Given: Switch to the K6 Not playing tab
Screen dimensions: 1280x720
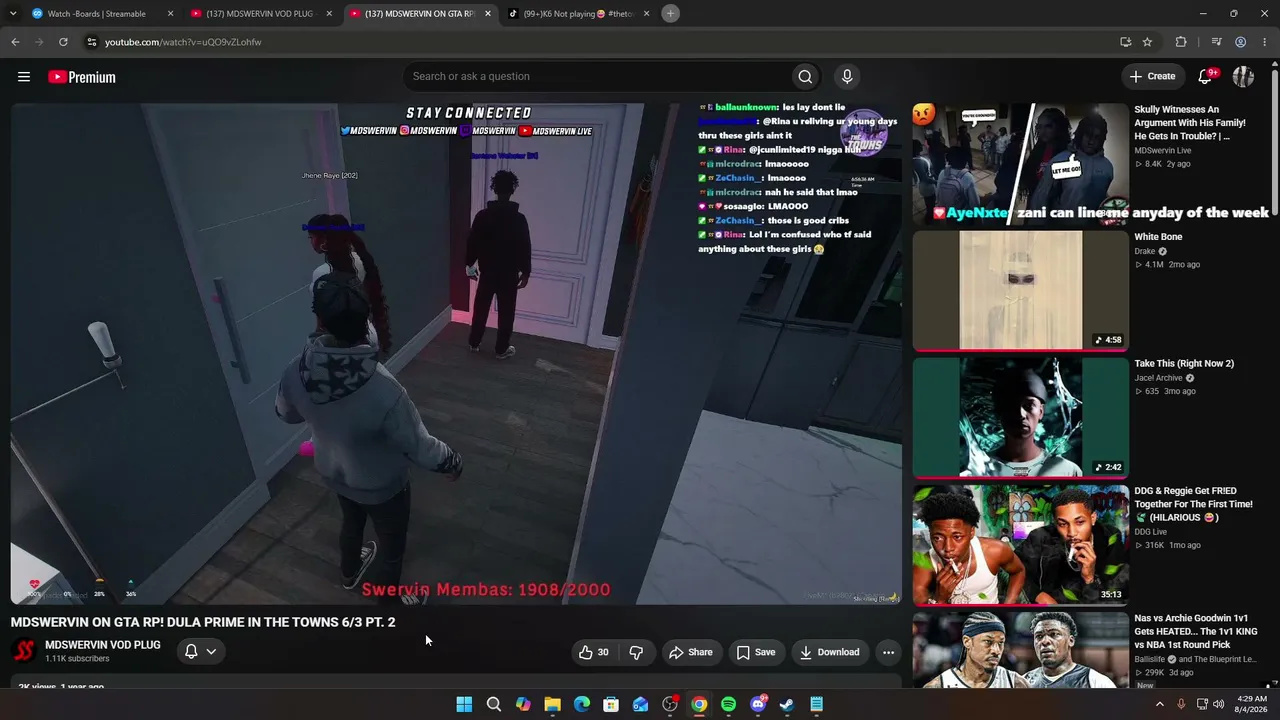Looking at the screenshot, I should coord(579,14).
